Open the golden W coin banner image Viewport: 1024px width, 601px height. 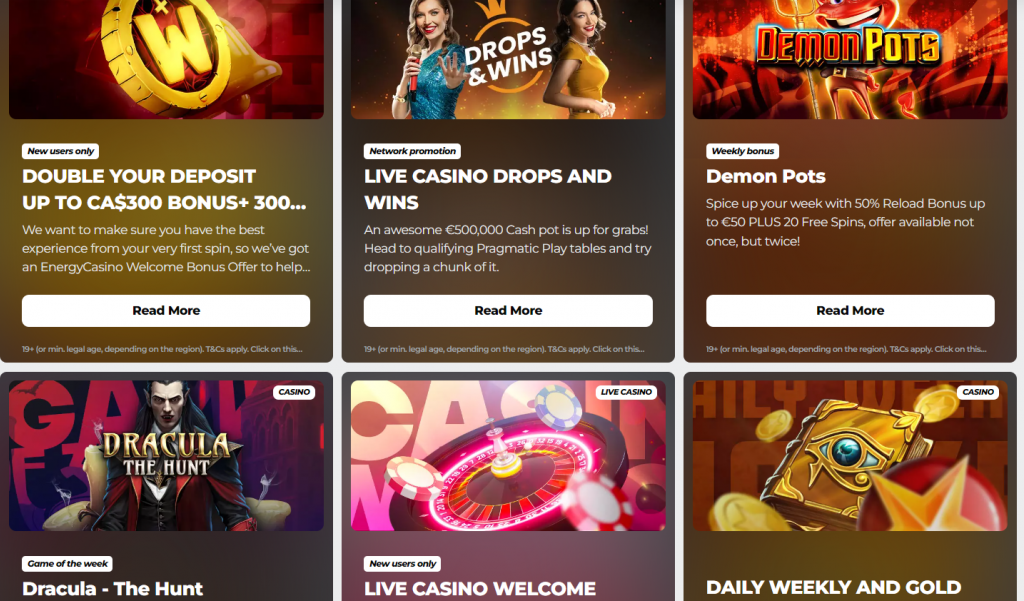pyautogui.click(x=166, y=59)
